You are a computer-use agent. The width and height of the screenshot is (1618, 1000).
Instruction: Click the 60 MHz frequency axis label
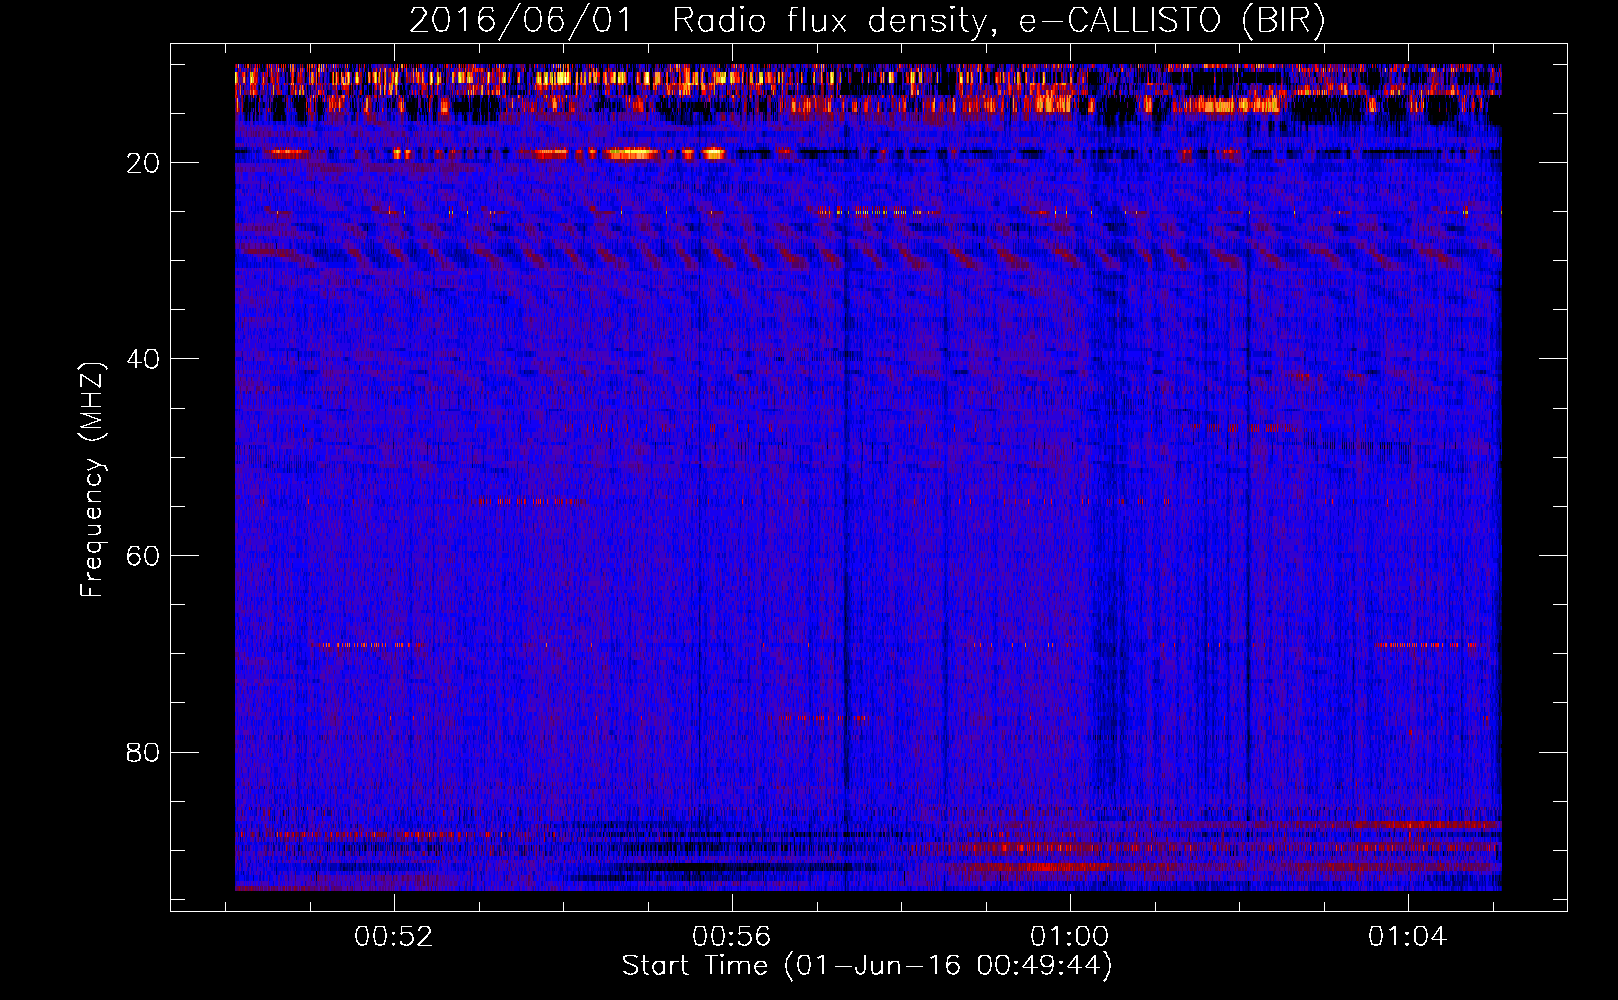point(143,556)
